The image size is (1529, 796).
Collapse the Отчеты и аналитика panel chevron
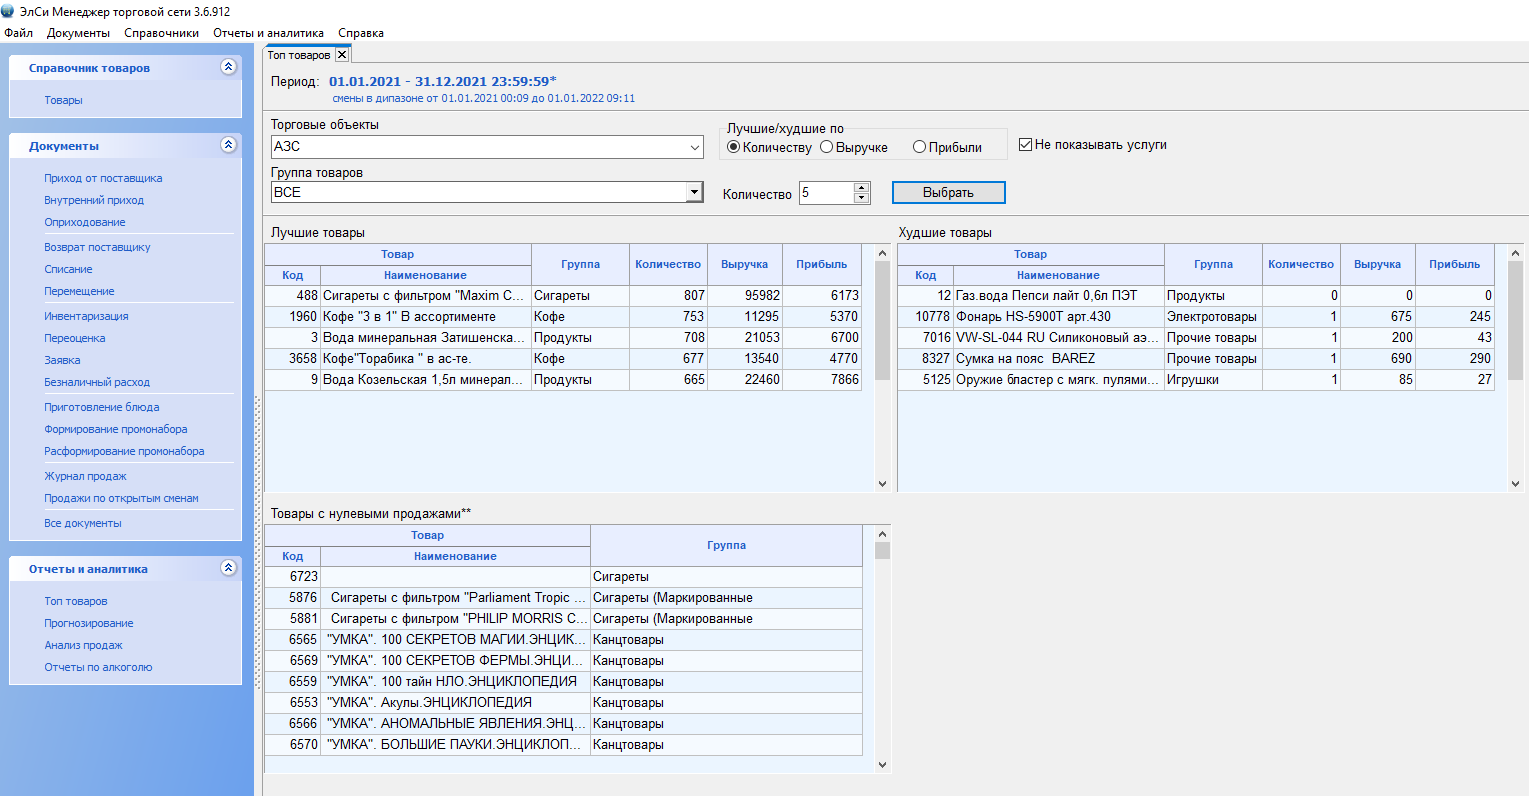pyautogui.click(x=228, y=568)
